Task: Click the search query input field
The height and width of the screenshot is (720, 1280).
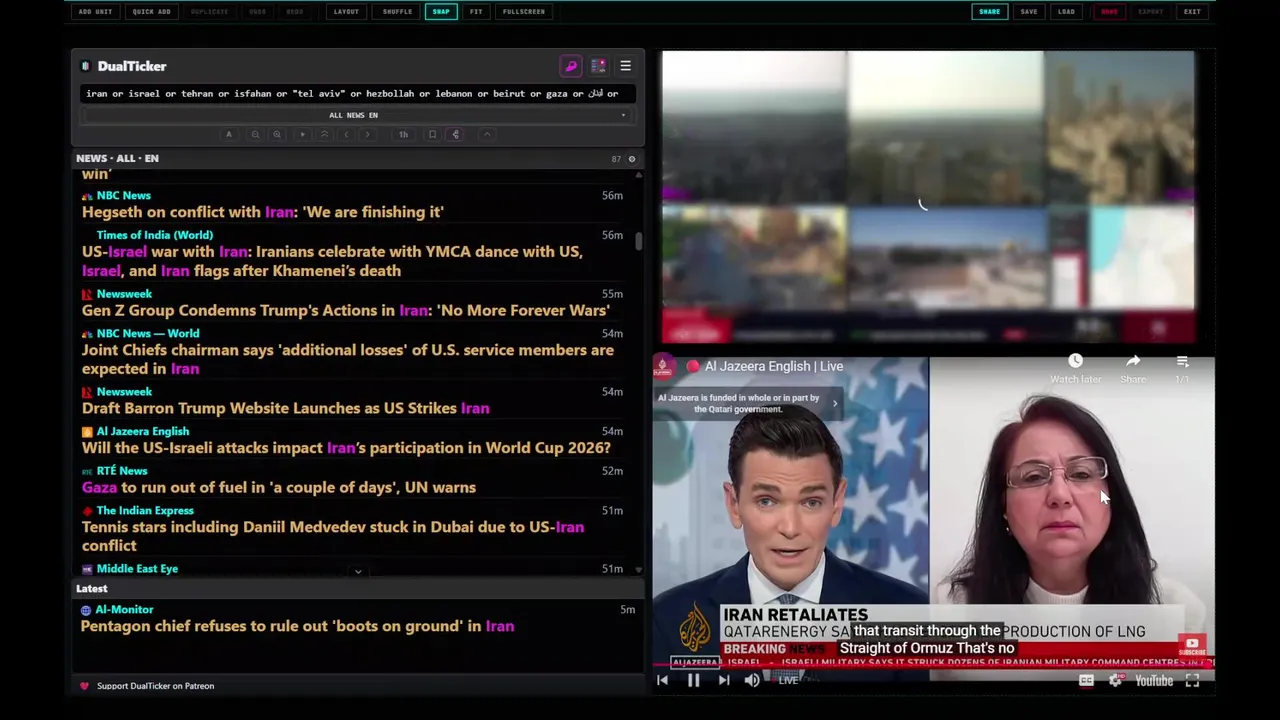Action: click(357, 93)
